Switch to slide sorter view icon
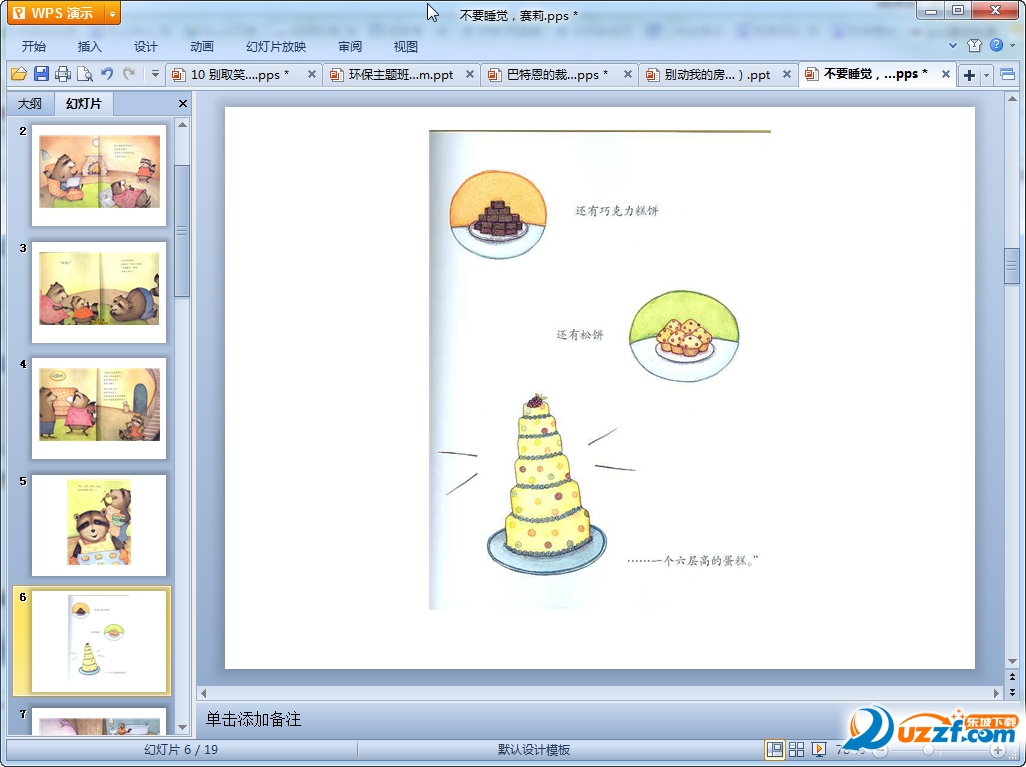Image resolution: width=1026 pixels, height=767 pixels. 796,749
